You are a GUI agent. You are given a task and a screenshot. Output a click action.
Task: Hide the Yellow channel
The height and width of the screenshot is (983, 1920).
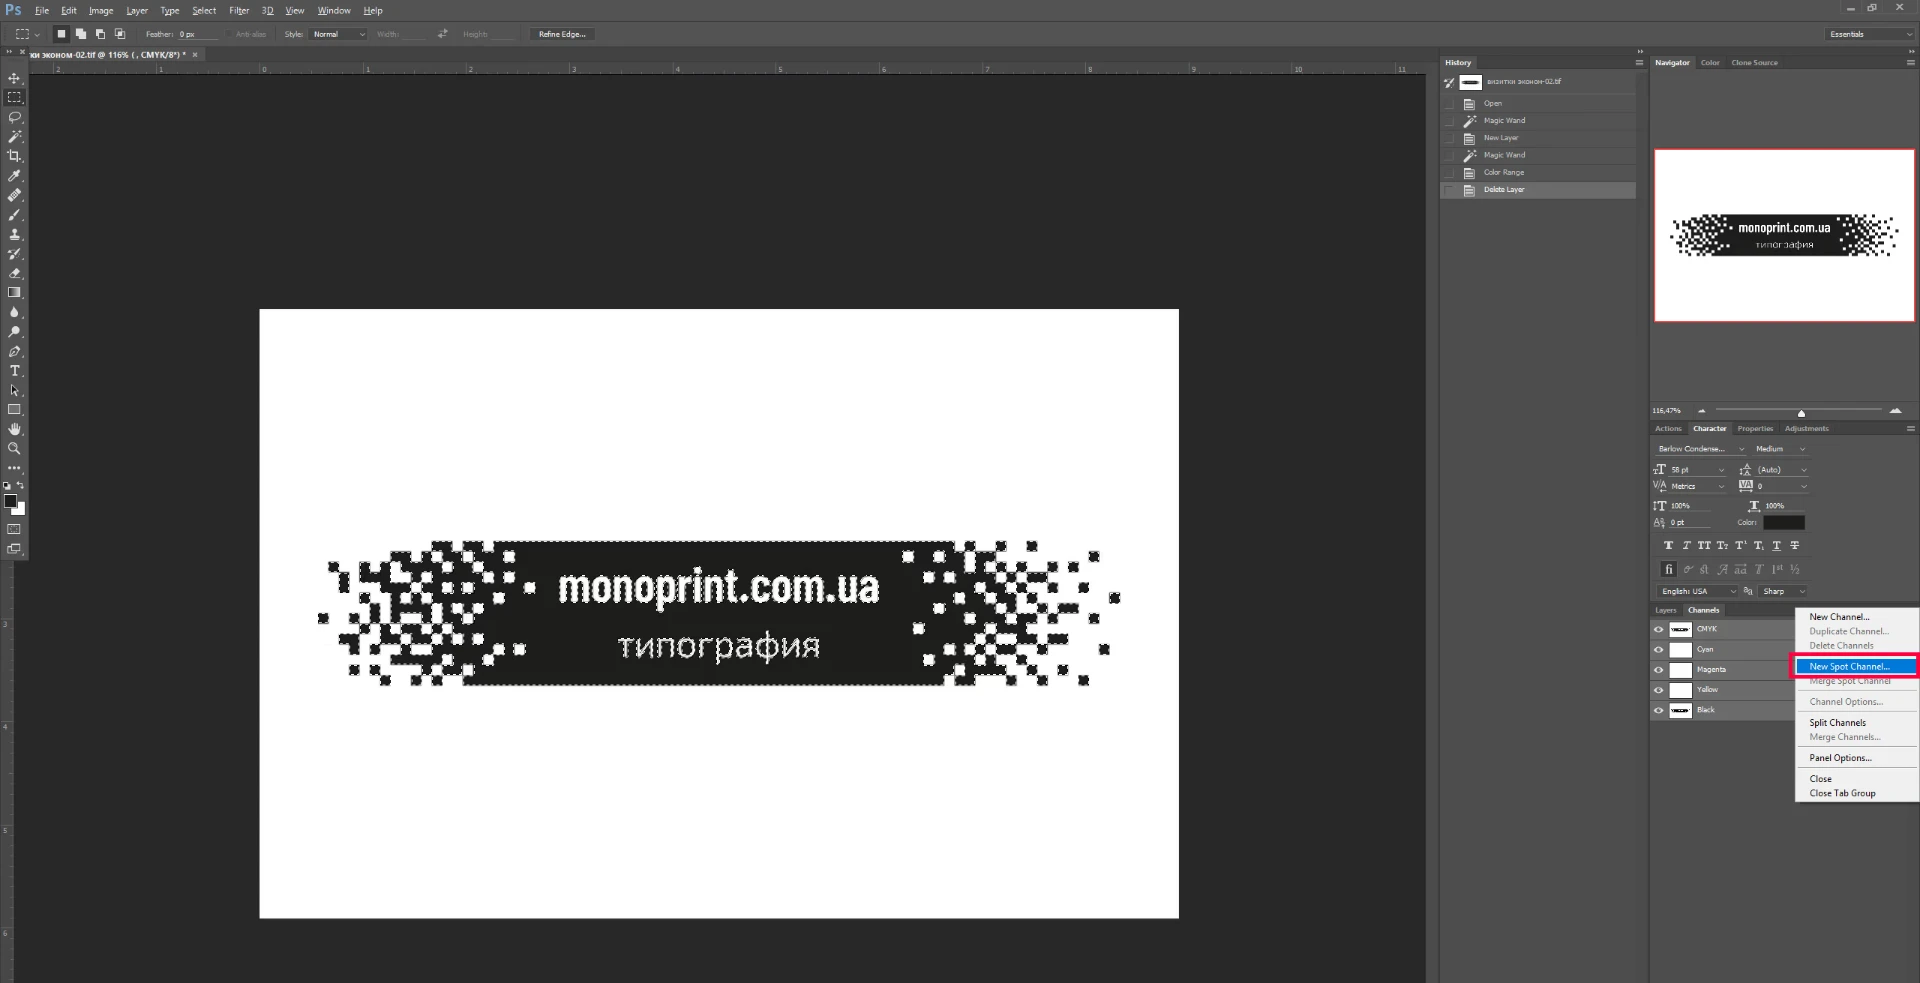point(1658,690)
